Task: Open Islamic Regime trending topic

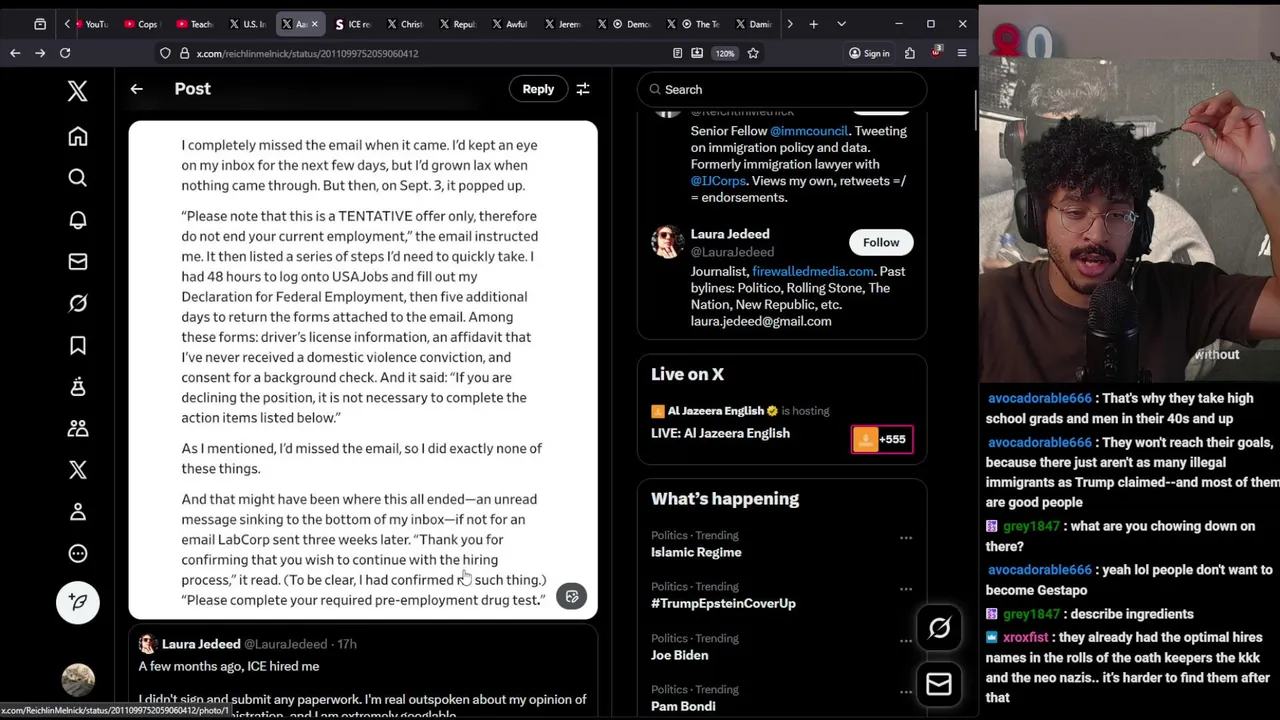Action: click(696, 552)
